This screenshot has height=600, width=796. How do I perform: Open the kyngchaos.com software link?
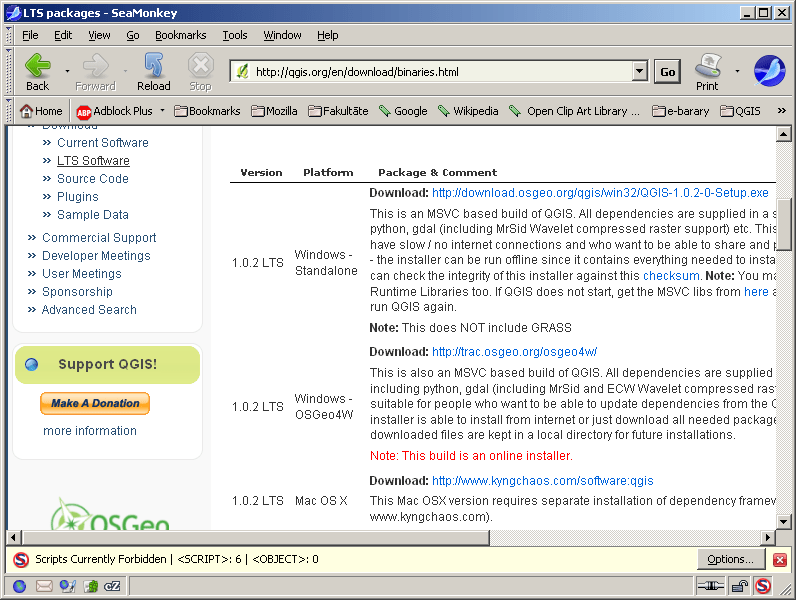tap(543, 481)
